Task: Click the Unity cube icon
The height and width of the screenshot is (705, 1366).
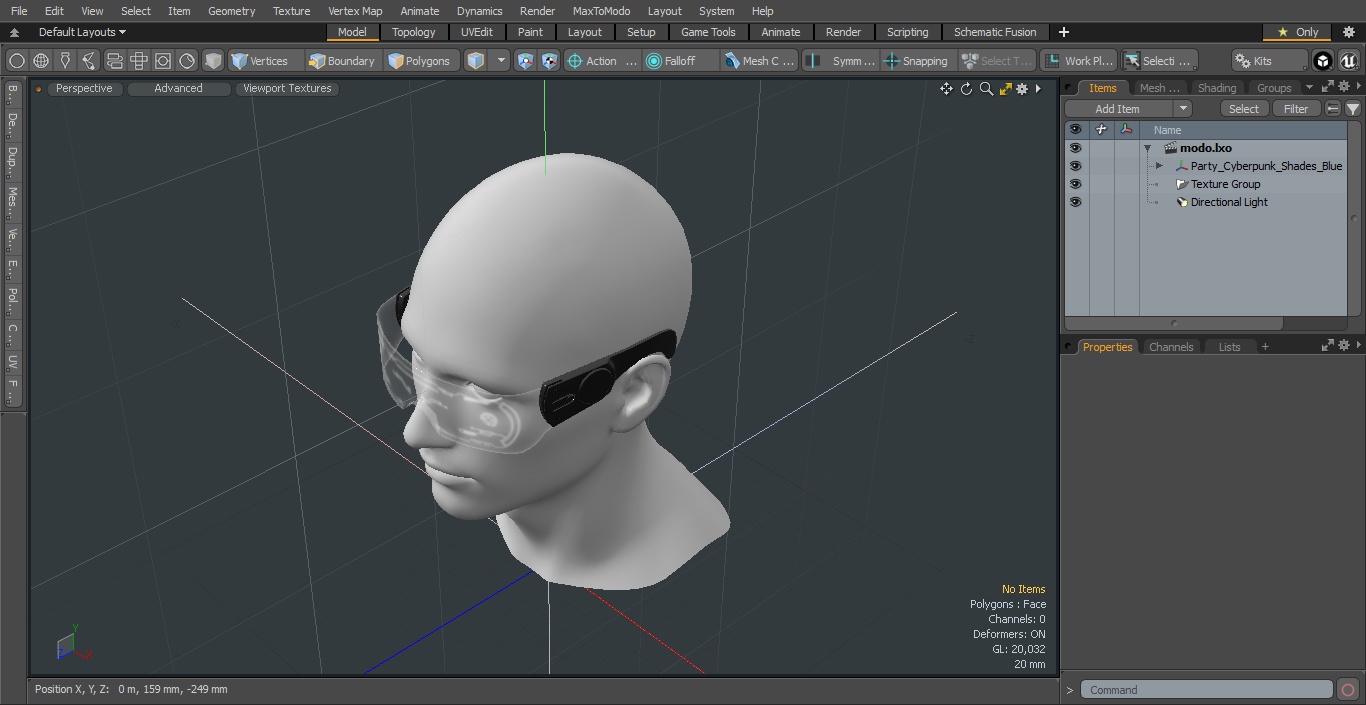Action: pyautogui.click(x=1323, y=61)
